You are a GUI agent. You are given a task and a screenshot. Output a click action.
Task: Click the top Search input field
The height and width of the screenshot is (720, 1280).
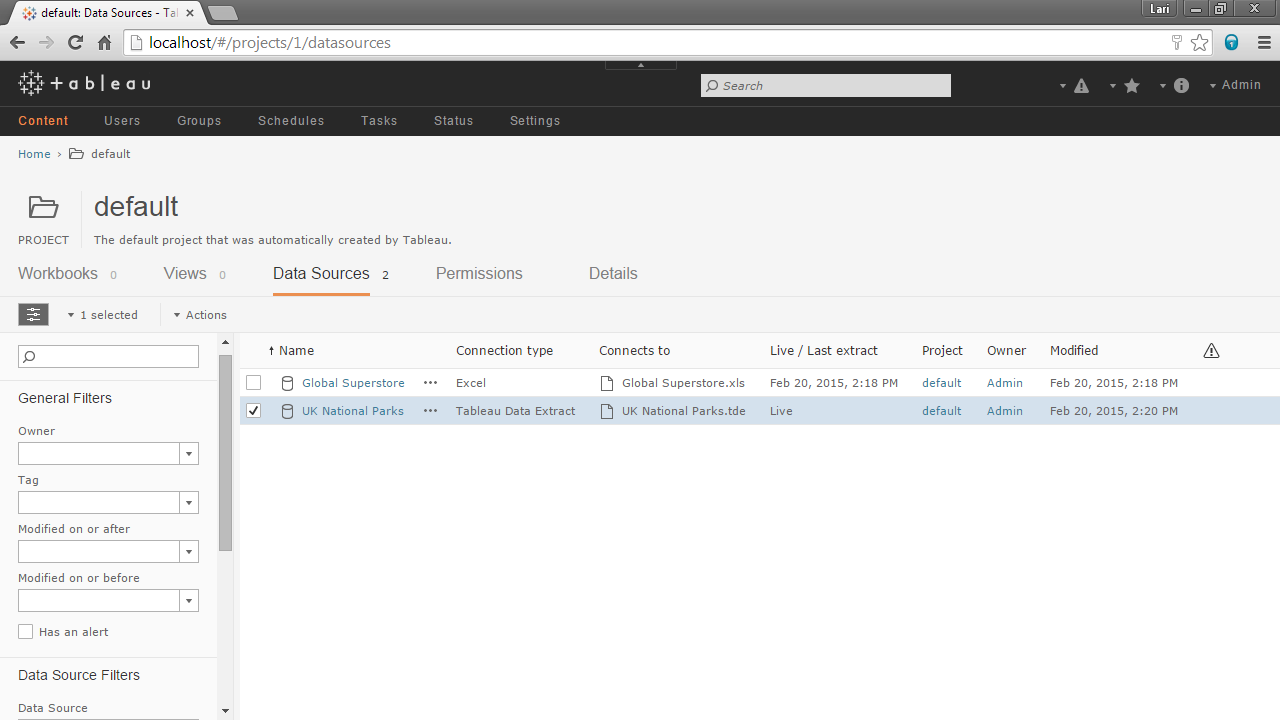coord(826,86)
